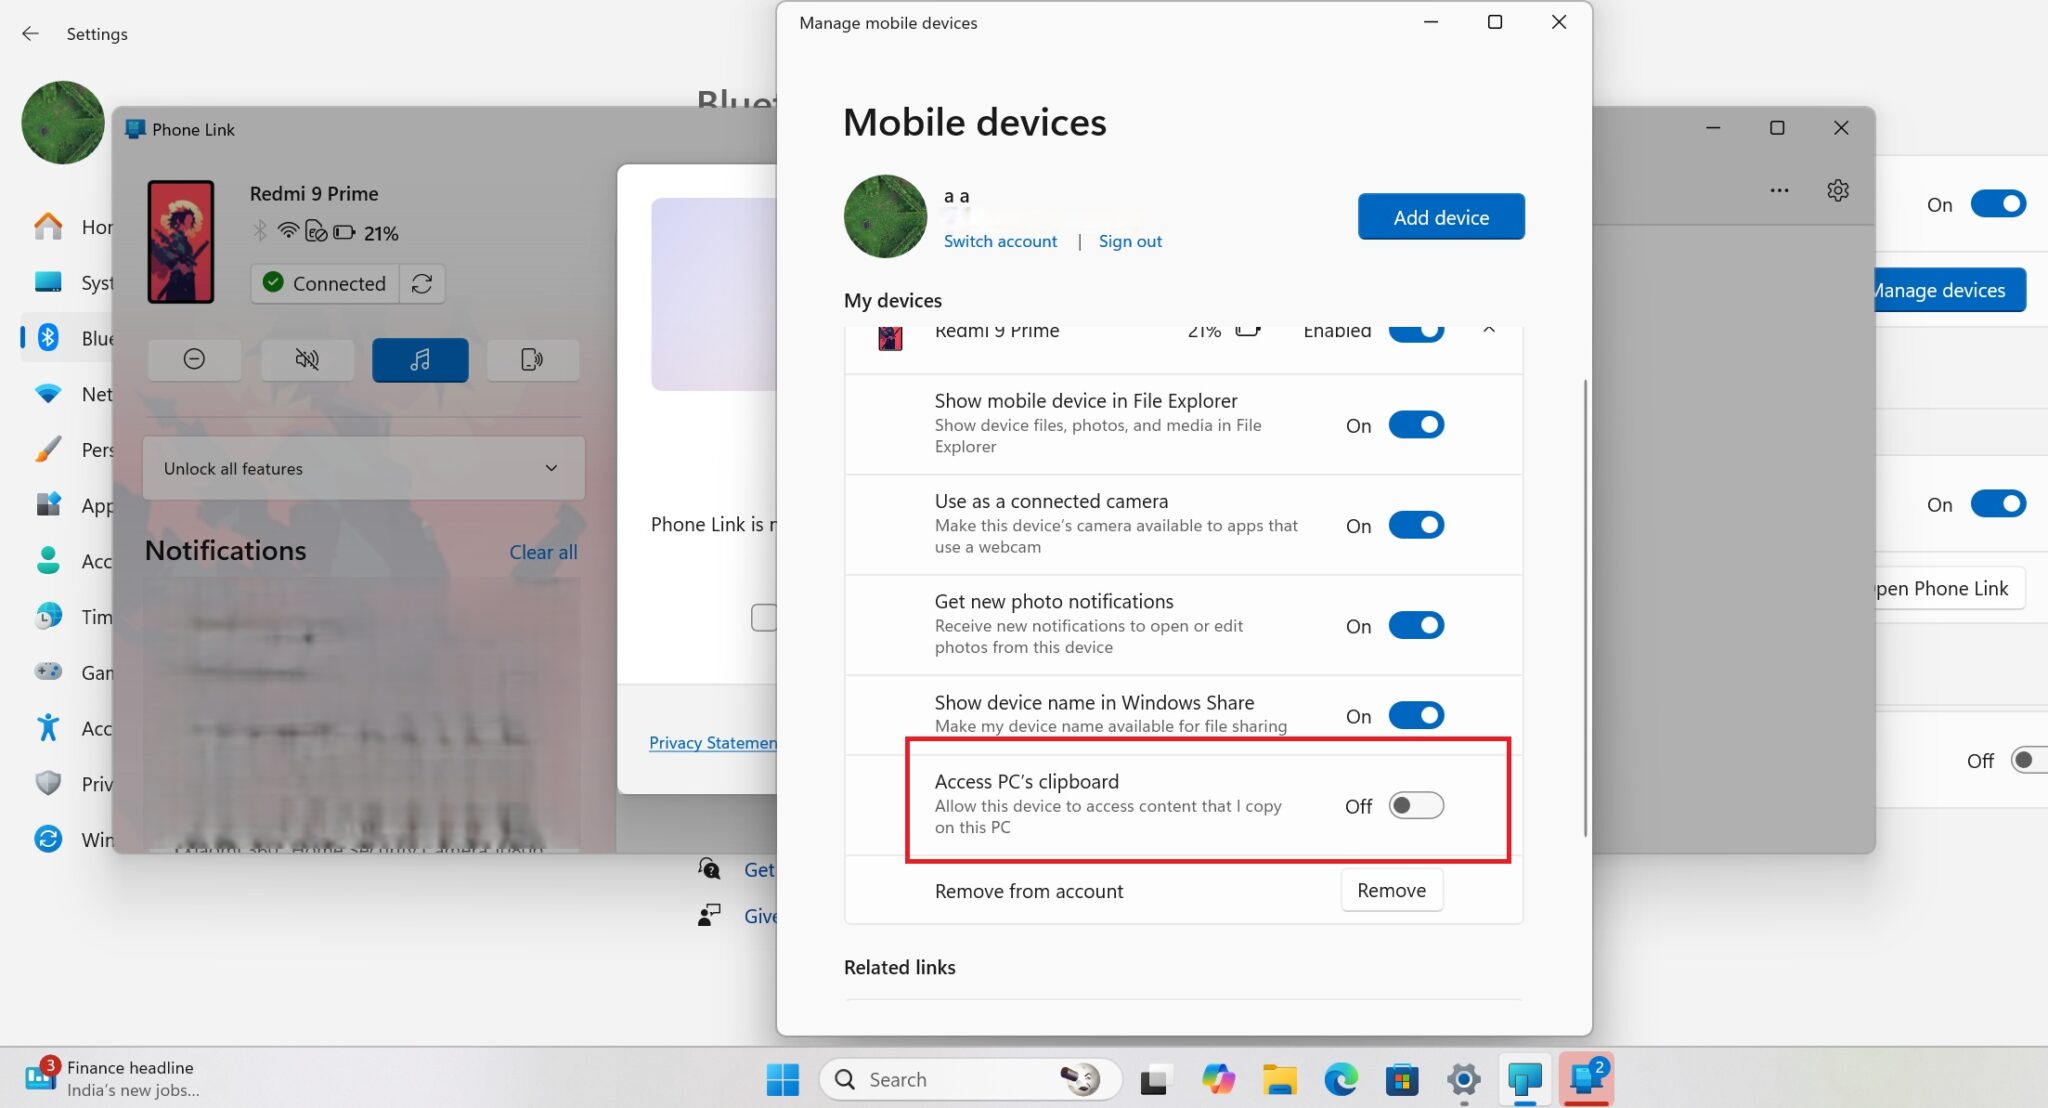This screenshot has height=1108, width=2048.
Task: Turn on Access PC's clipboard
Action: pyautogui.click(x=1415, y=805)
